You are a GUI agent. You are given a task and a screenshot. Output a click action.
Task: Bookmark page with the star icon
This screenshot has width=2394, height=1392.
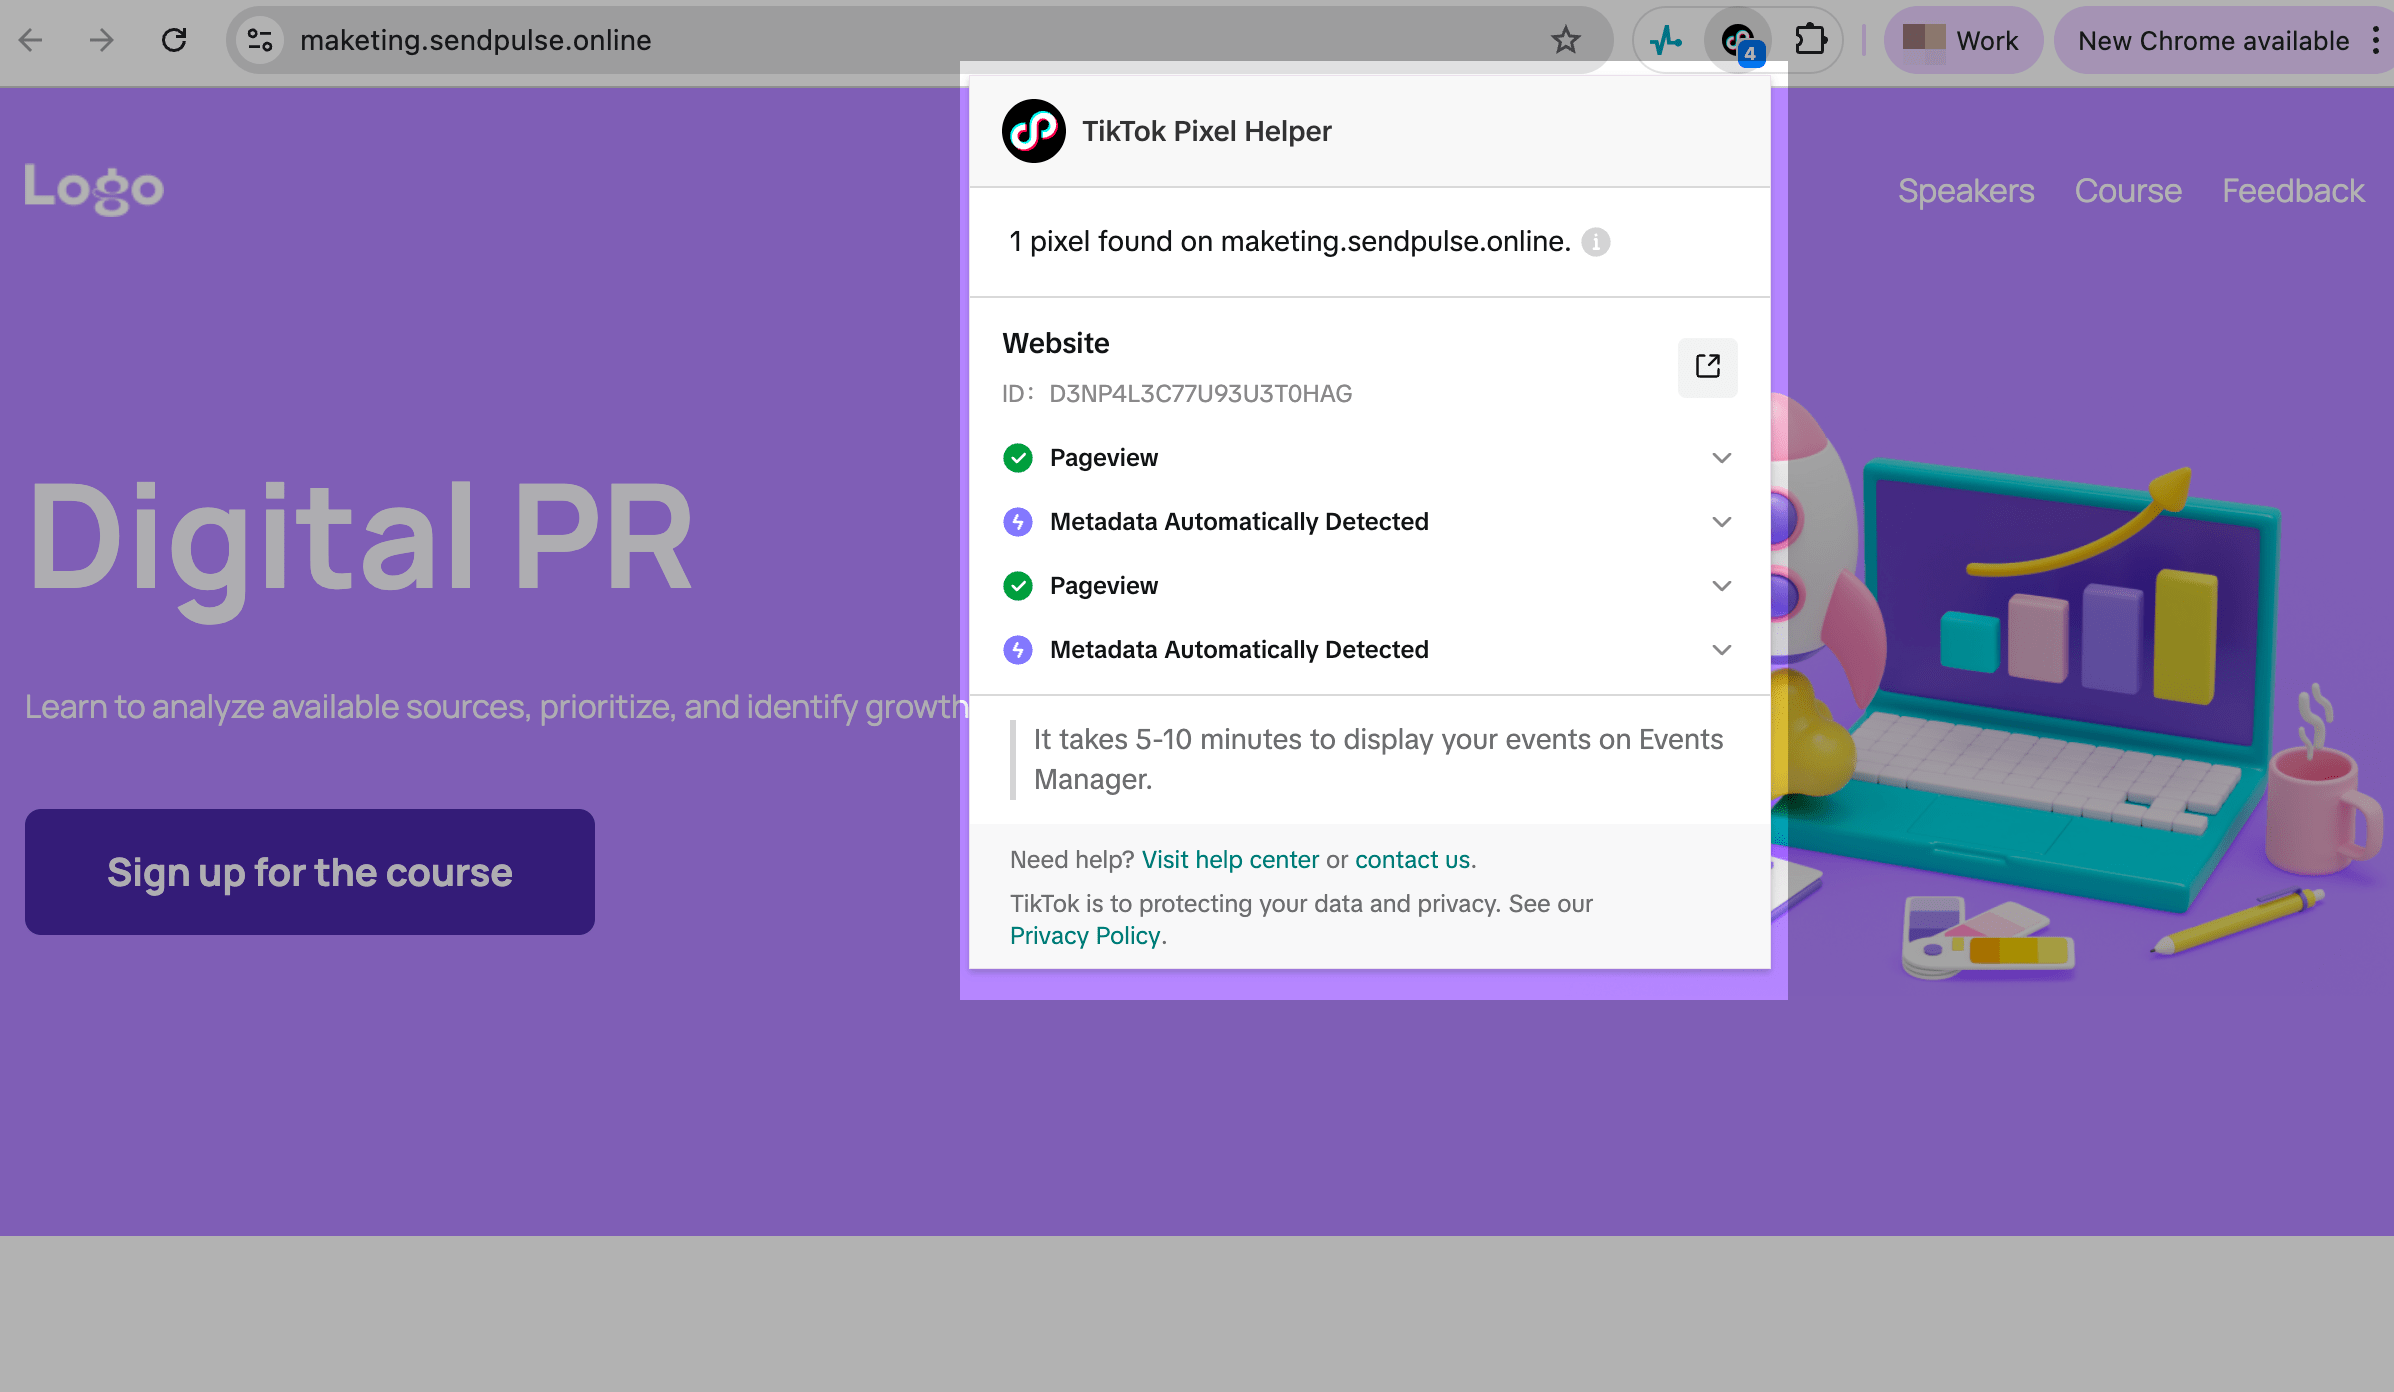pos(1565,40)
